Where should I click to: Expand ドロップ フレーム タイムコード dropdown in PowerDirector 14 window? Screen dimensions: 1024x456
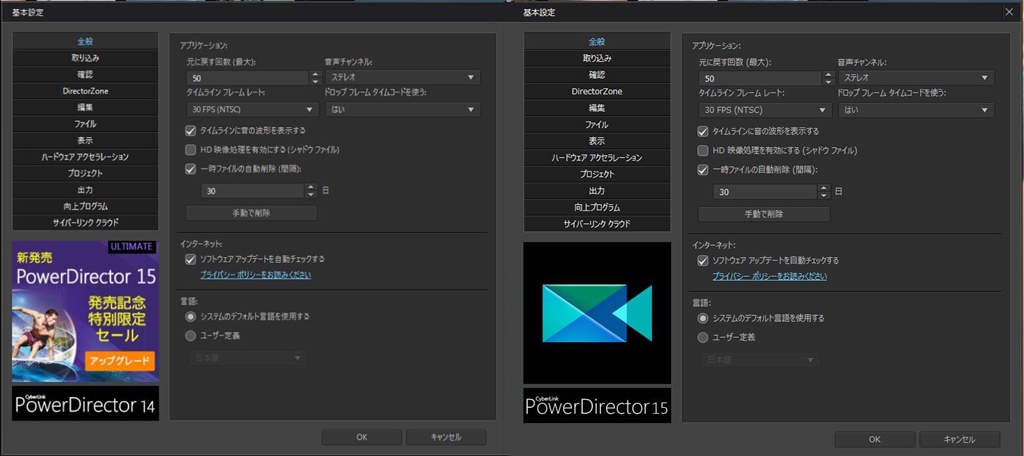point(402,110)
